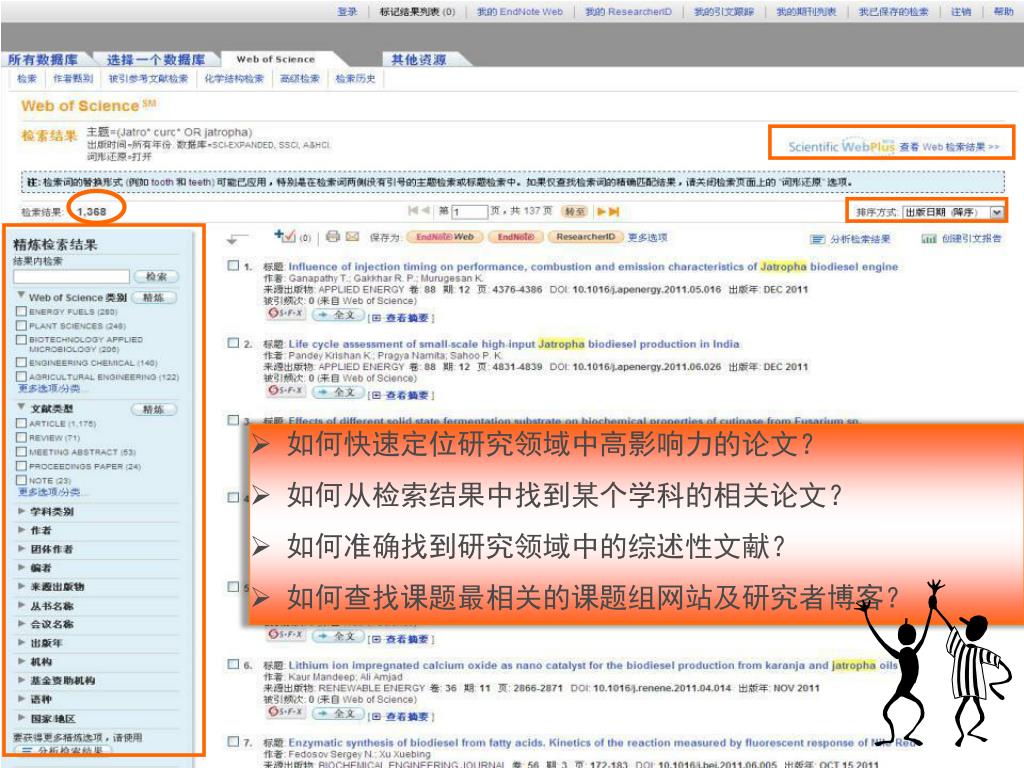Open the 分析检索结果 icon link at top right
Viewport: 1024px width, 768px height.
click(x=850, y=239)
